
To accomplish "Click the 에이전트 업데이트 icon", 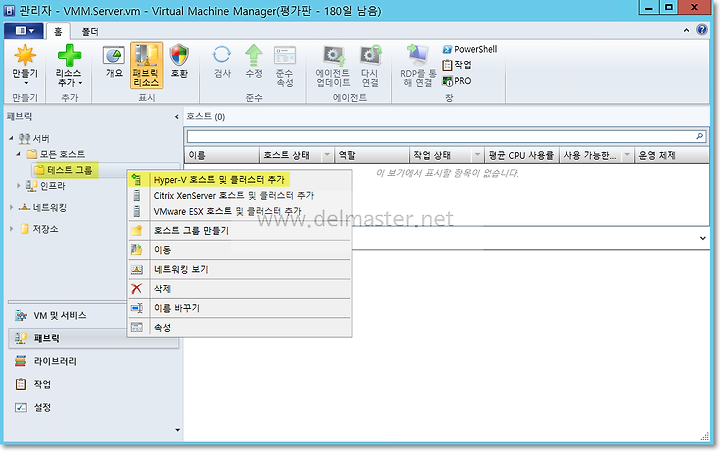I will (x=334, y=56).
